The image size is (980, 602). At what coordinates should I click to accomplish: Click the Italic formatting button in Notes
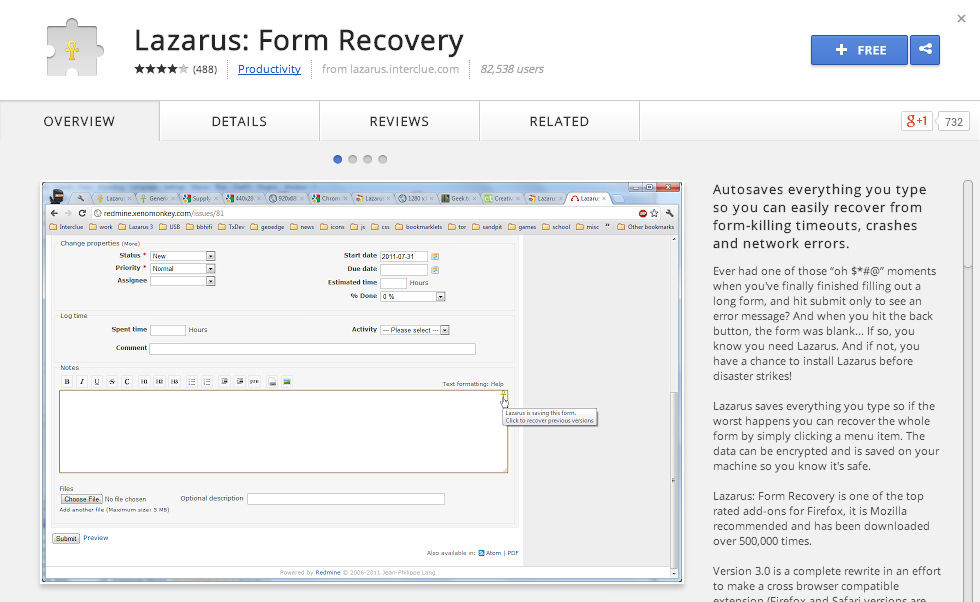[82, 381]
